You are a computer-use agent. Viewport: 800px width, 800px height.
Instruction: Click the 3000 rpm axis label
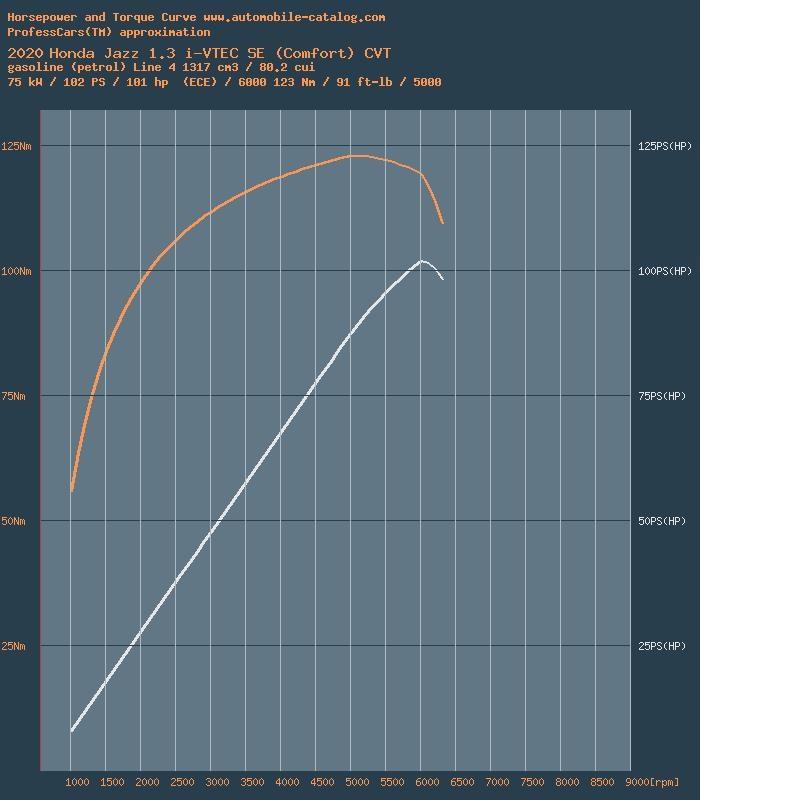(217, 782)
